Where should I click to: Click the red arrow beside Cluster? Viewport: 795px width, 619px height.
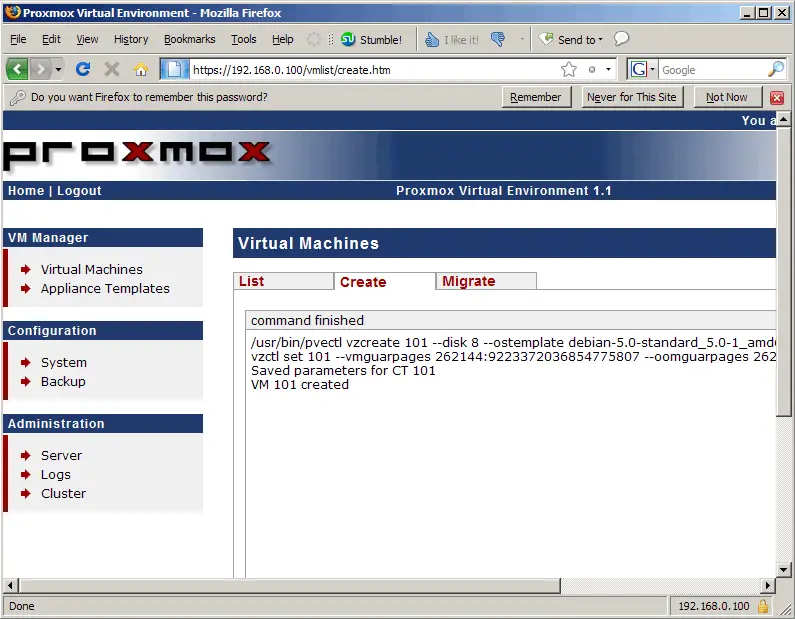[26, 493]
